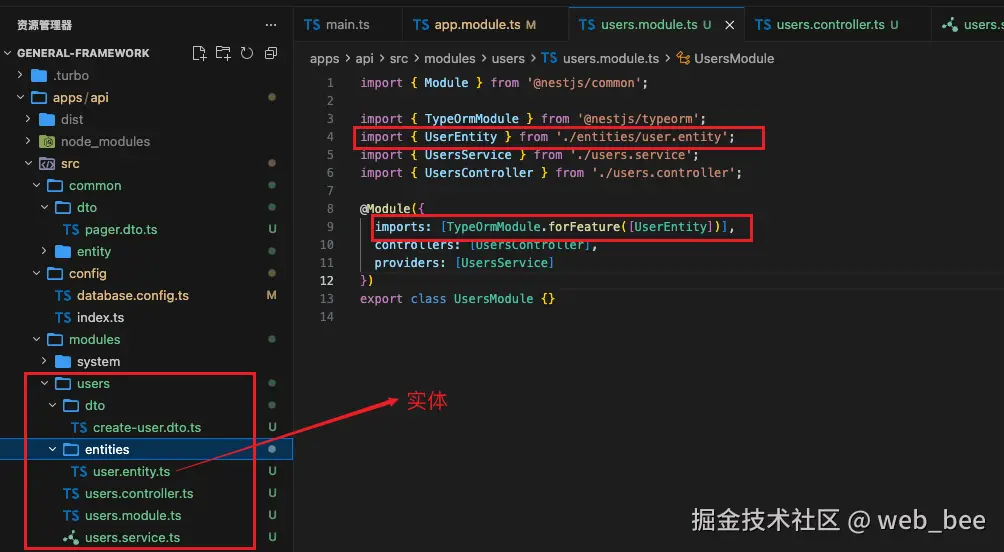
Task: Click the New Folder icon in explorer header
Action: tap(223, 53)
